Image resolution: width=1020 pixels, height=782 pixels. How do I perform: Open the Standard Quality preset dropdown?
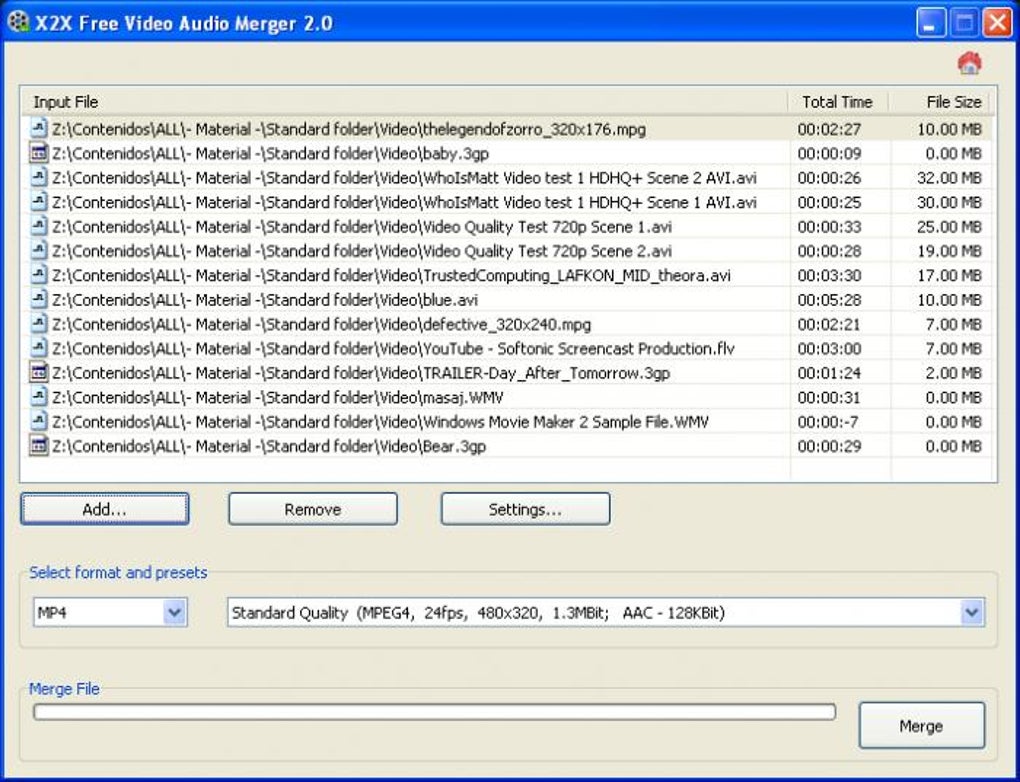coord(972,612)
